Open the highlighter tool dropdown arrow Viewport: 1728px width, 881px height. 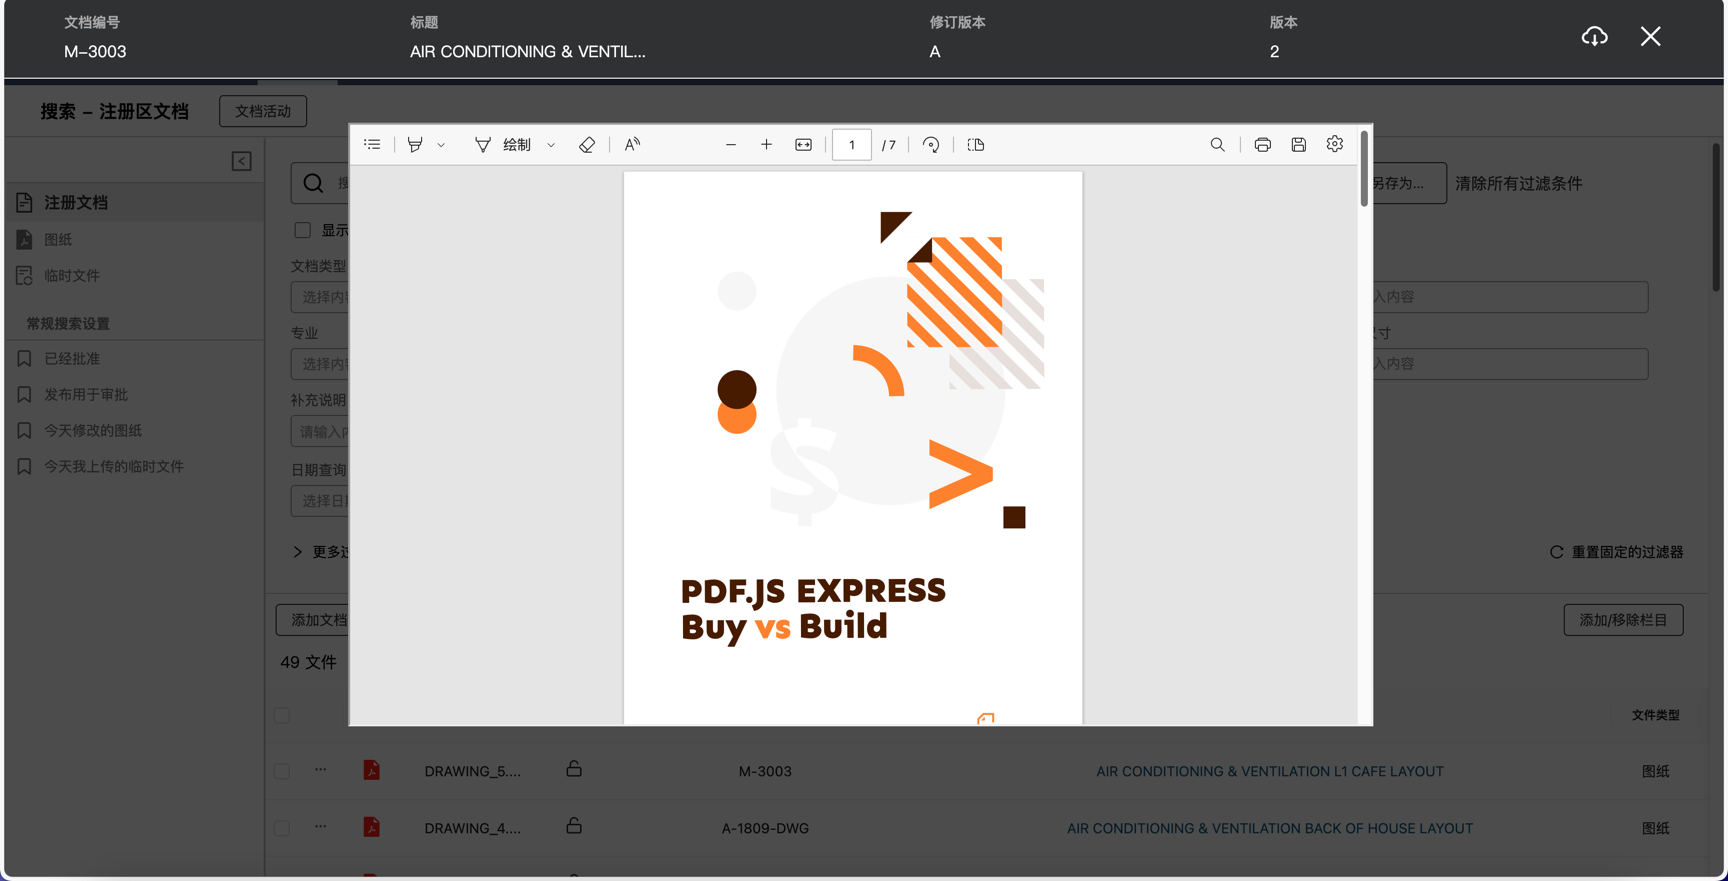pyautogui.click(x=441, y=146)
